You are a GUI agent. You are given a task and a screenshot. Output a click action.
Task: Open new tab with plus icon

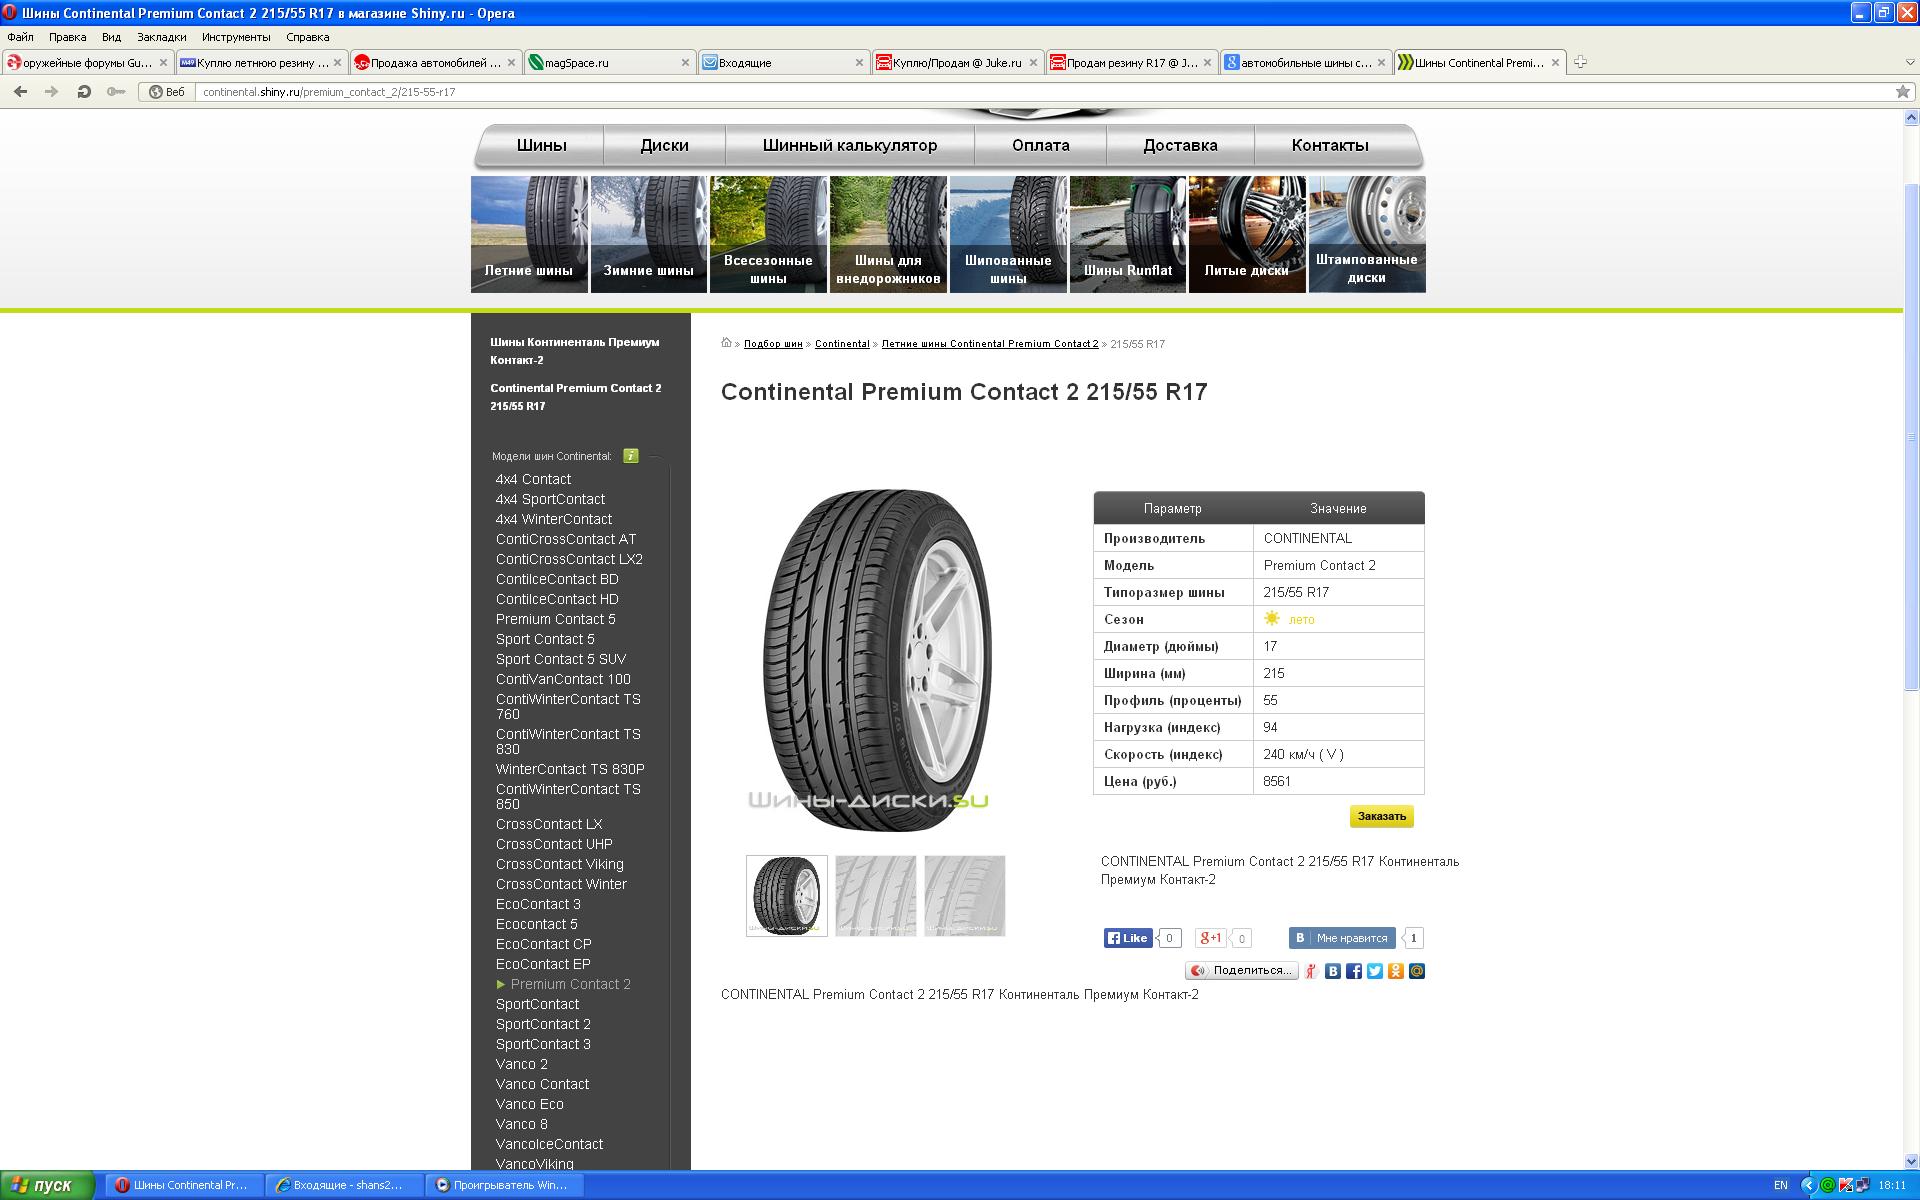[1580, 62]
